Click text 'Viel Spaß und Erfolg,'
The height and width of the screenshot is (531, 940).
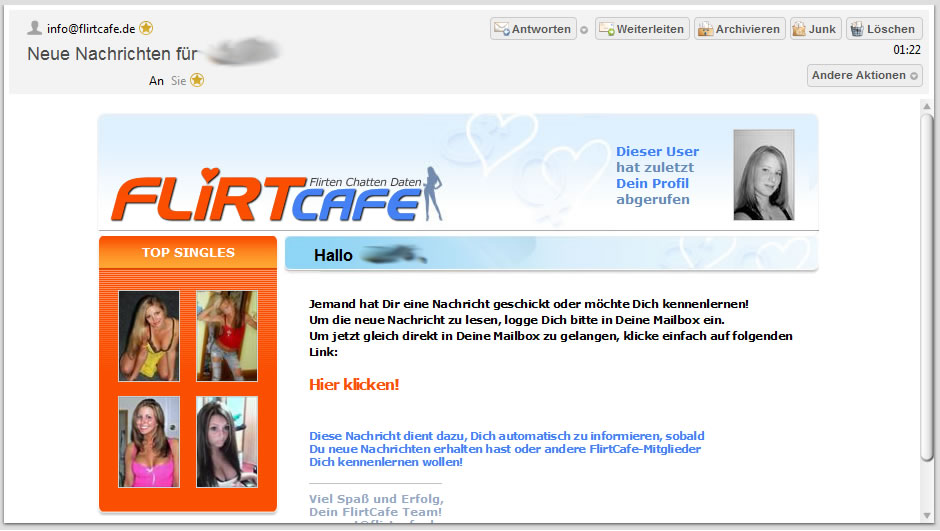point(376,499)
